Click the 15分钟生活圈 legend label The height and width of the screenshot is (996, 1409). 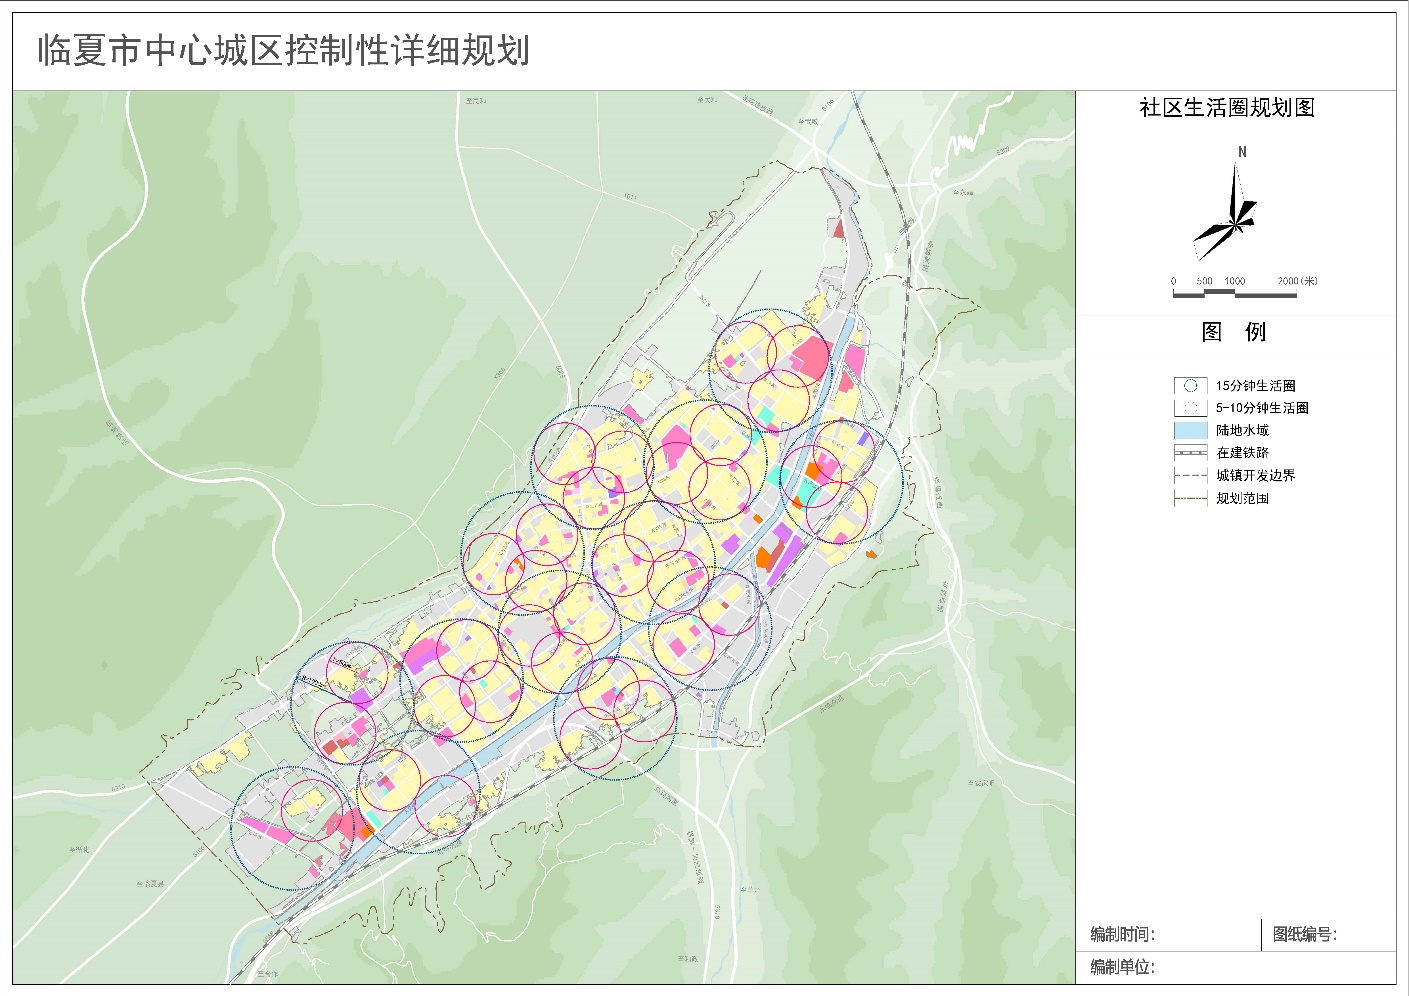[1255, 386]
